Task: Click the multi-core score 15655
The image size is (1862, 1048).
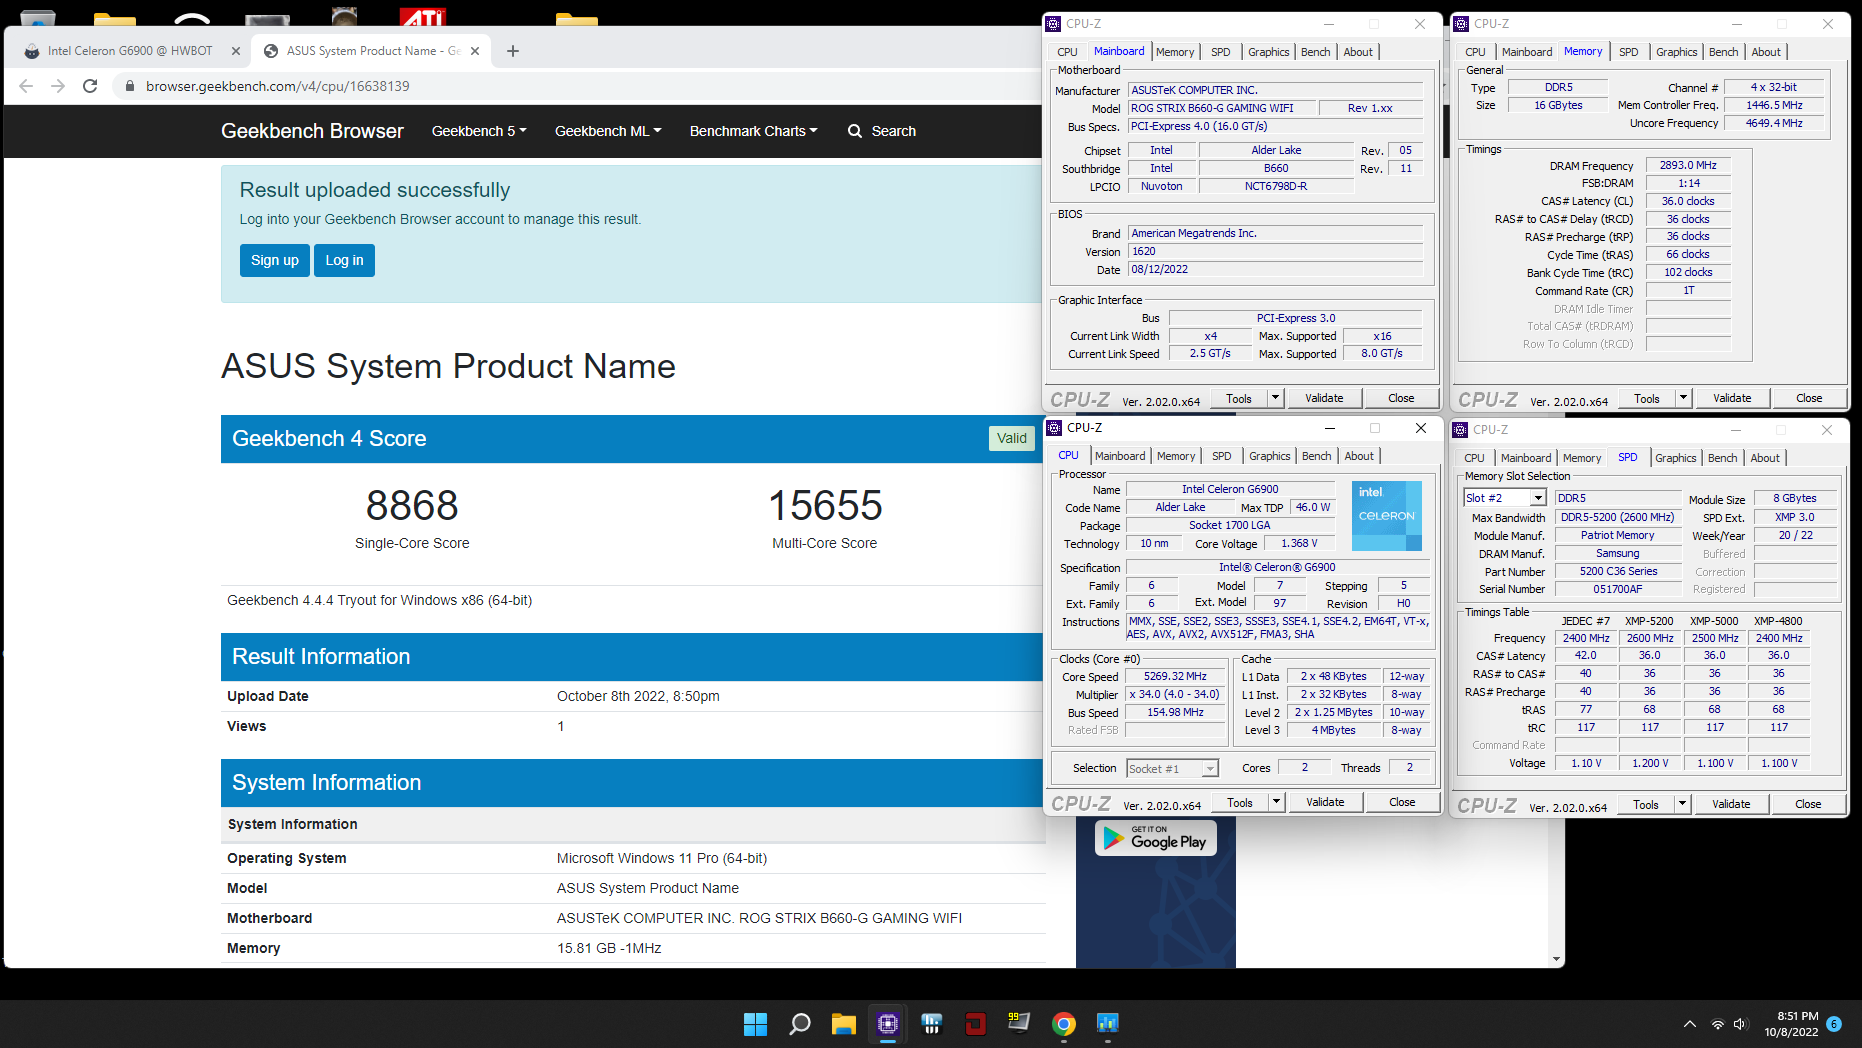Action: (x=825, y=505)
